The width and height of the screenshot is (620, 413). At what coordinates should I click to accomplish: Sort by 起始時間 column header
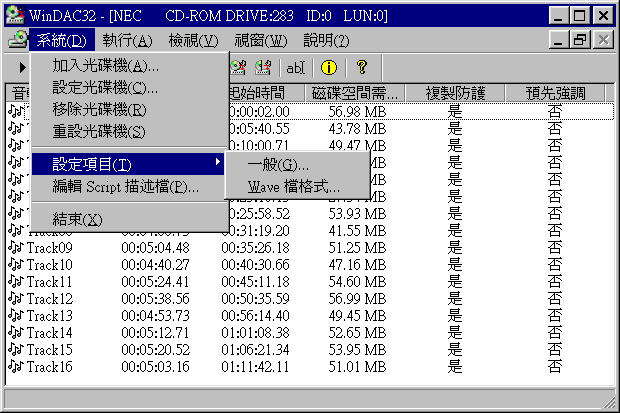click(267, 93)
